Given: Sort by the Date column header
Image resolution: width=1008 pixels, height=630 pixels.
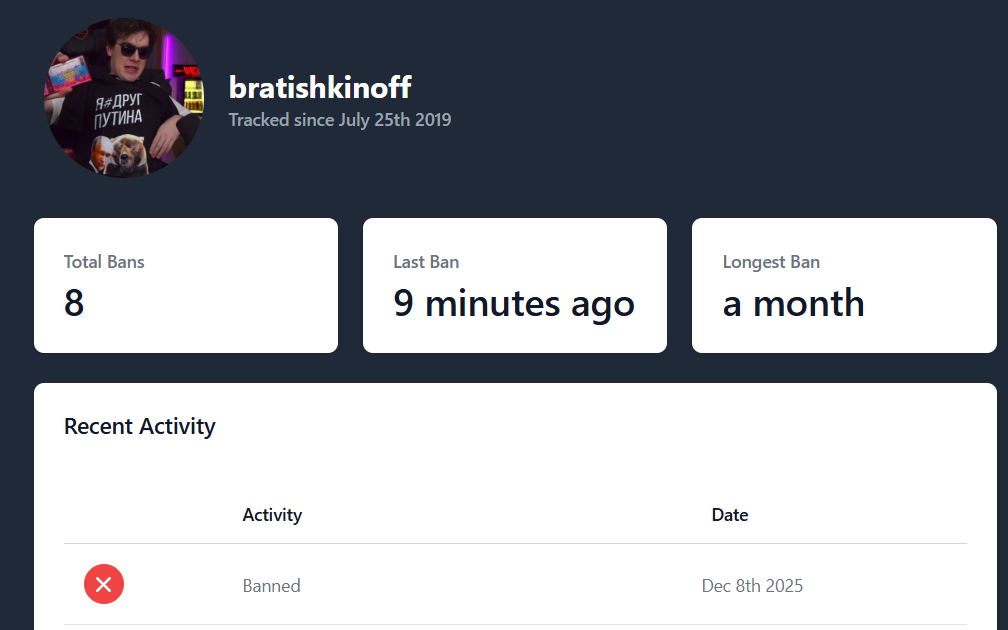Looking at the screenshot, I should pyautogui.click(x=730, y=515).
